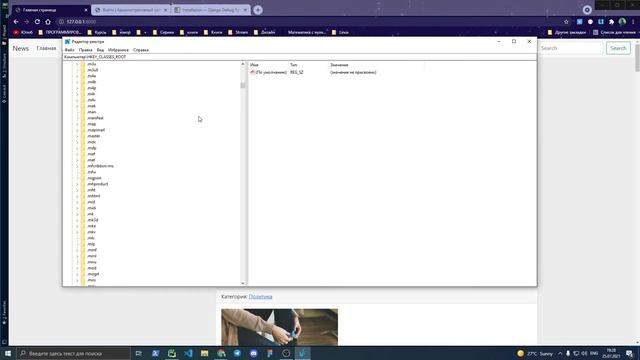Select the .man tree item

click(92, 112)
